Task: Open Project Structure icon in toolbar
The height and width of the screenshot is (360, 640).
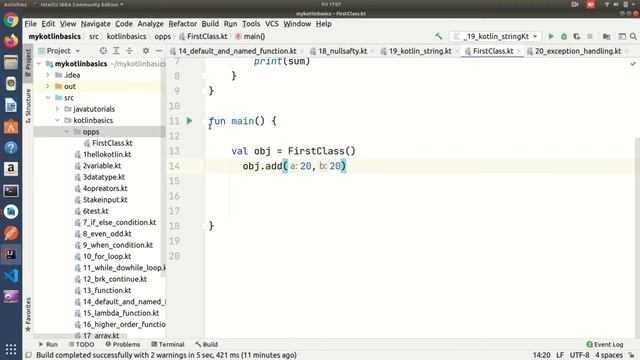Action: (x=607, y=36)
